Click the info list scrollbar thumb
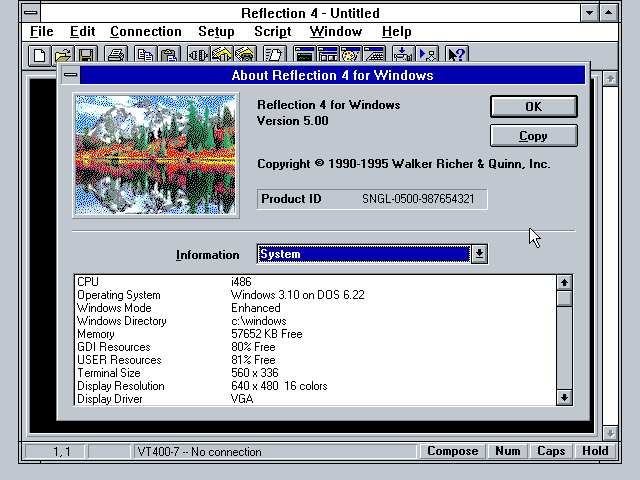Image resolution: width=640 pixels, height=480 pixels. pos(564,298)
